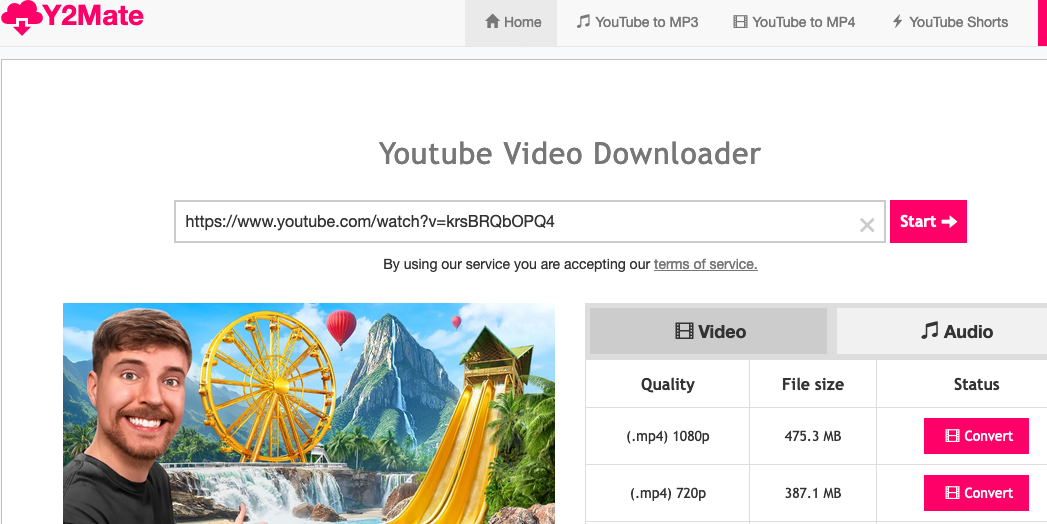Viewport: 1047px width, 524px height.
Task: Click the Quality column header
Action: click(668, 384)
